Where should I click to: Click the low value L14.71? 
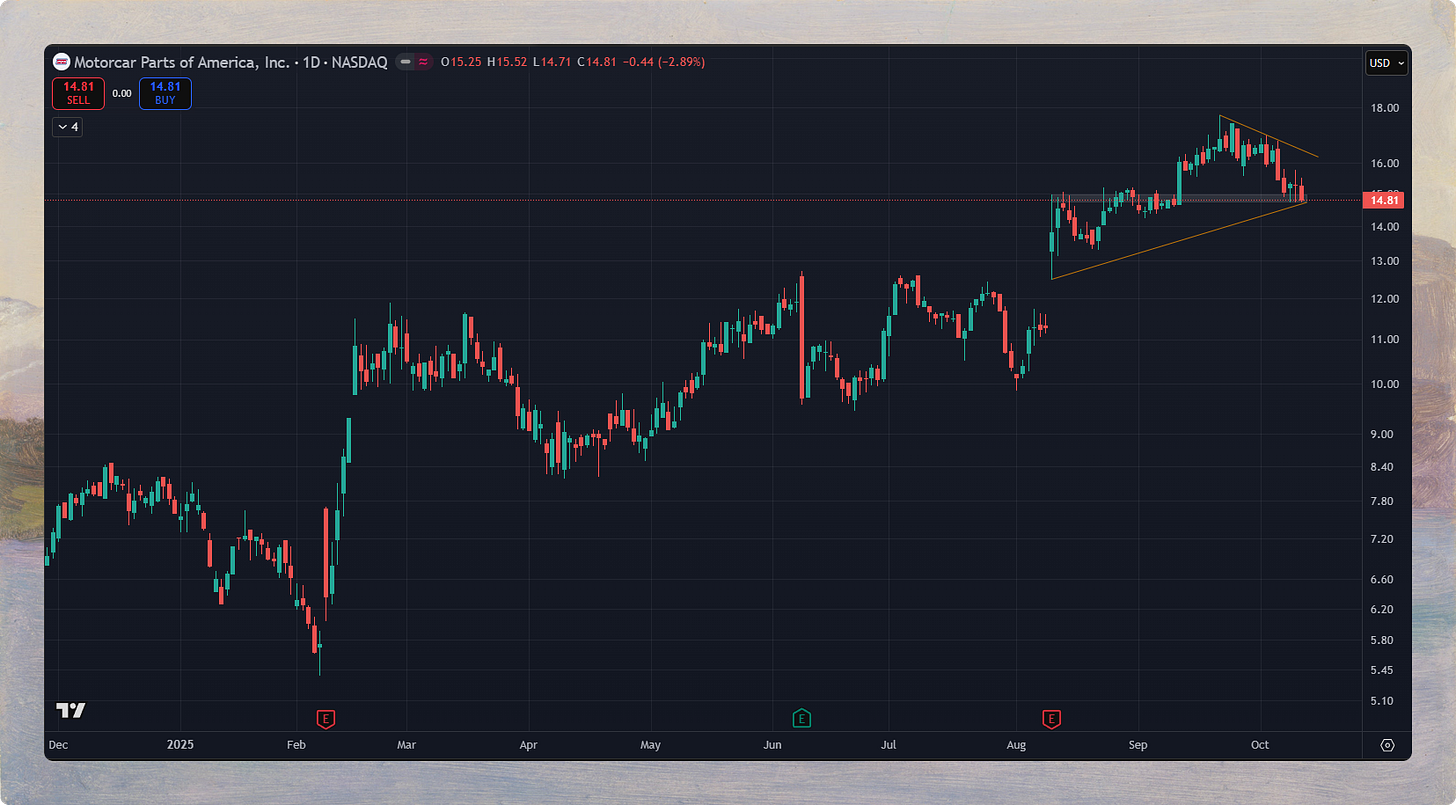pos(550,62)
